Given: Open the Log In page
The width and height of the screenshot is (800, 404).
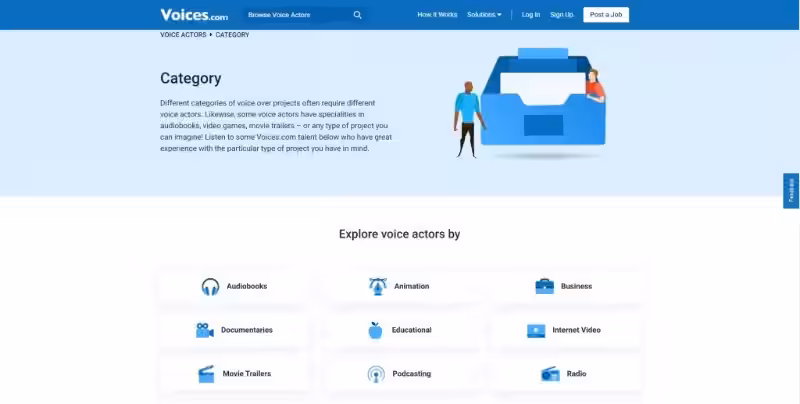Looking at the screenshot, I should pyautogui.click(x=531, y=15).
